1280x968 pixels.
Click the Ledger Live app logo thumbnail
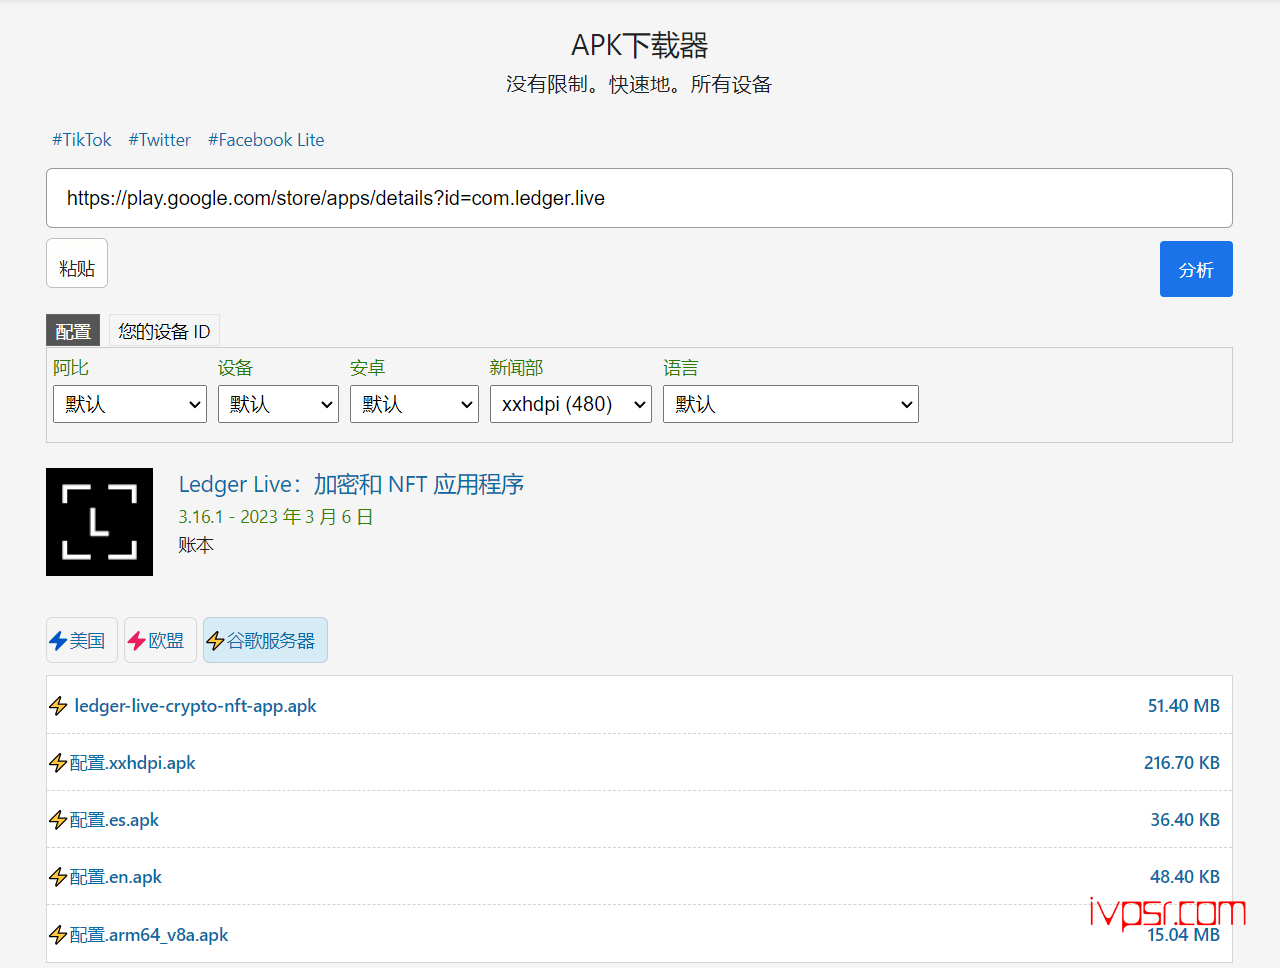(99, 522)
